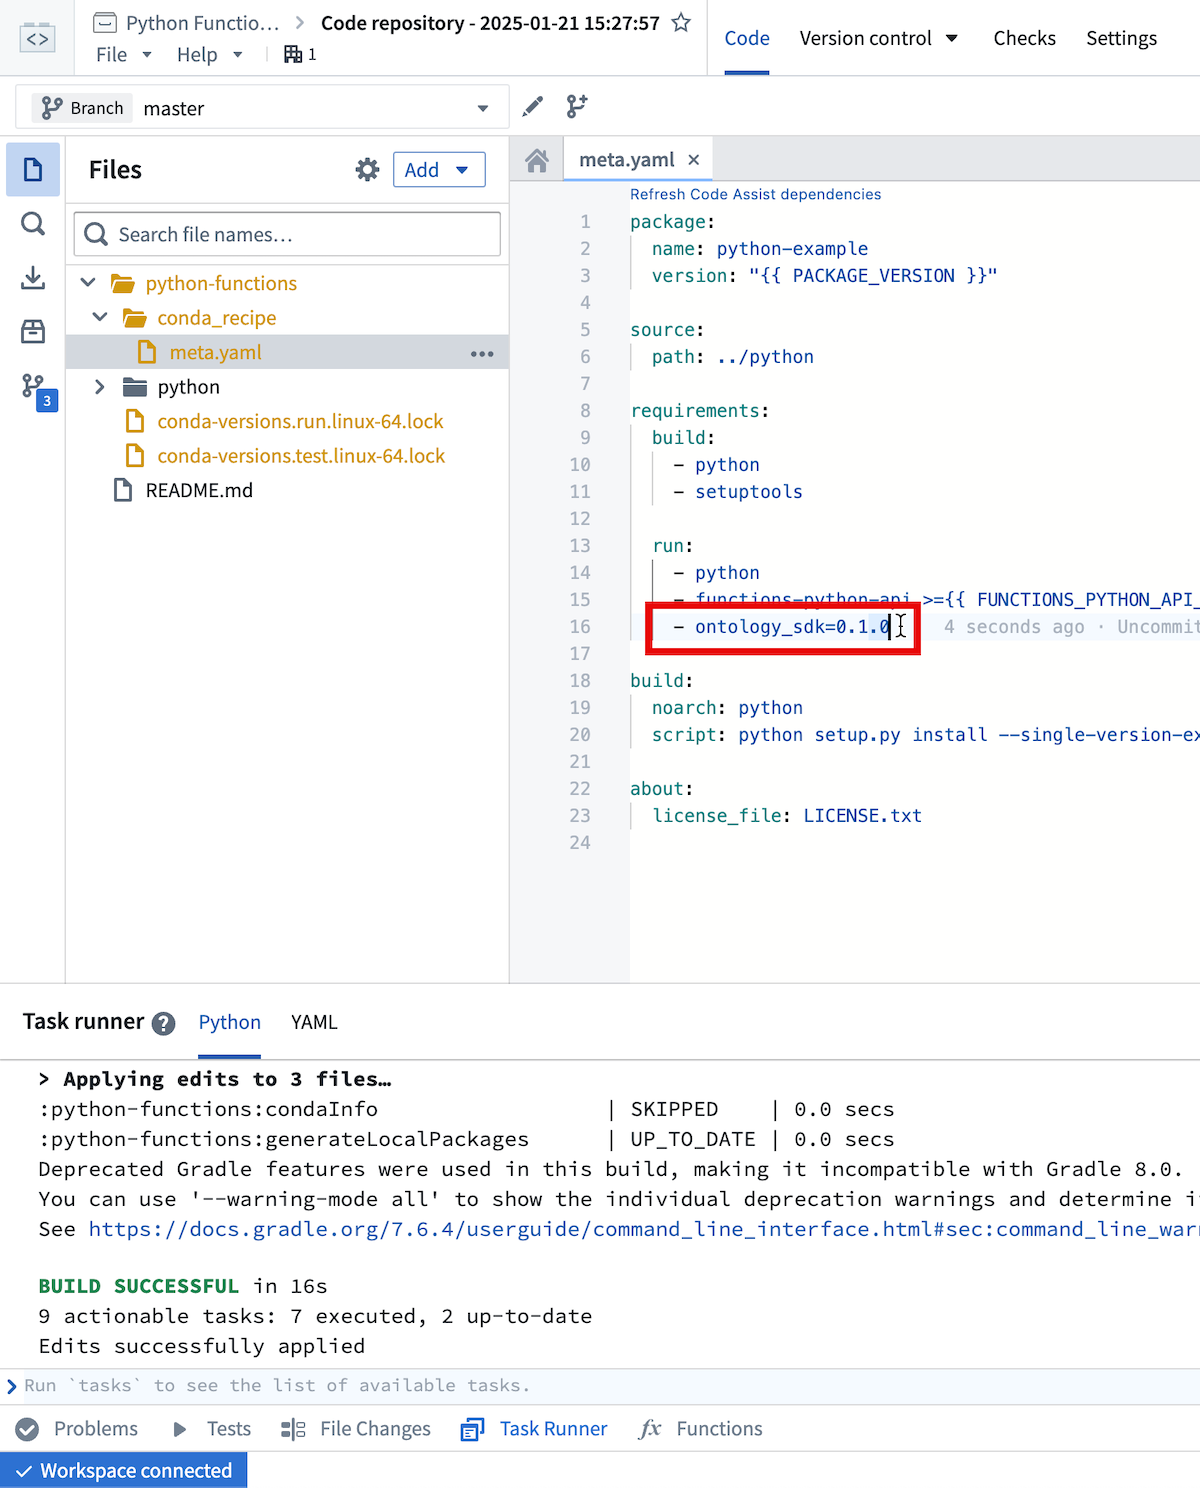
Task: Go to the Checks tab
Action: click(1024, 38)
